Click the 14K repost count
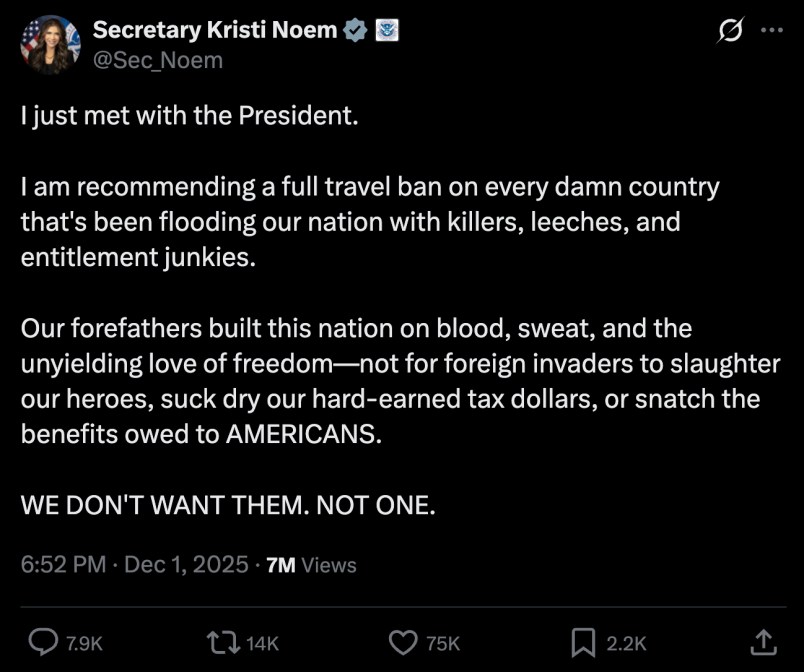This screenshot has width=804, height=672. [x=262, y=644]
